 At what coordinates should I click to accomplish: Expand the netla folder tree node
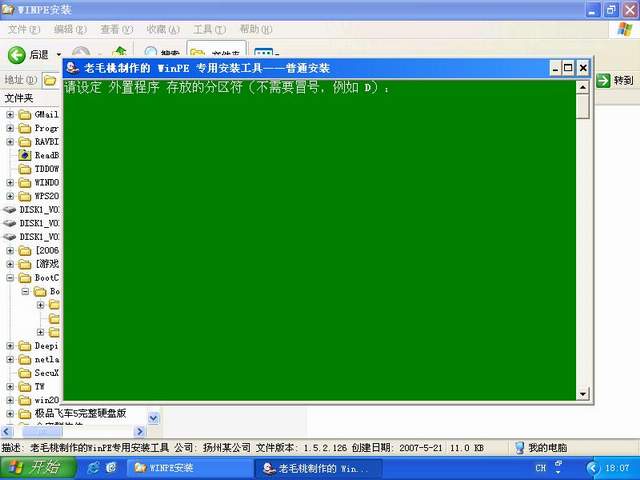click(x=10, y=360)
